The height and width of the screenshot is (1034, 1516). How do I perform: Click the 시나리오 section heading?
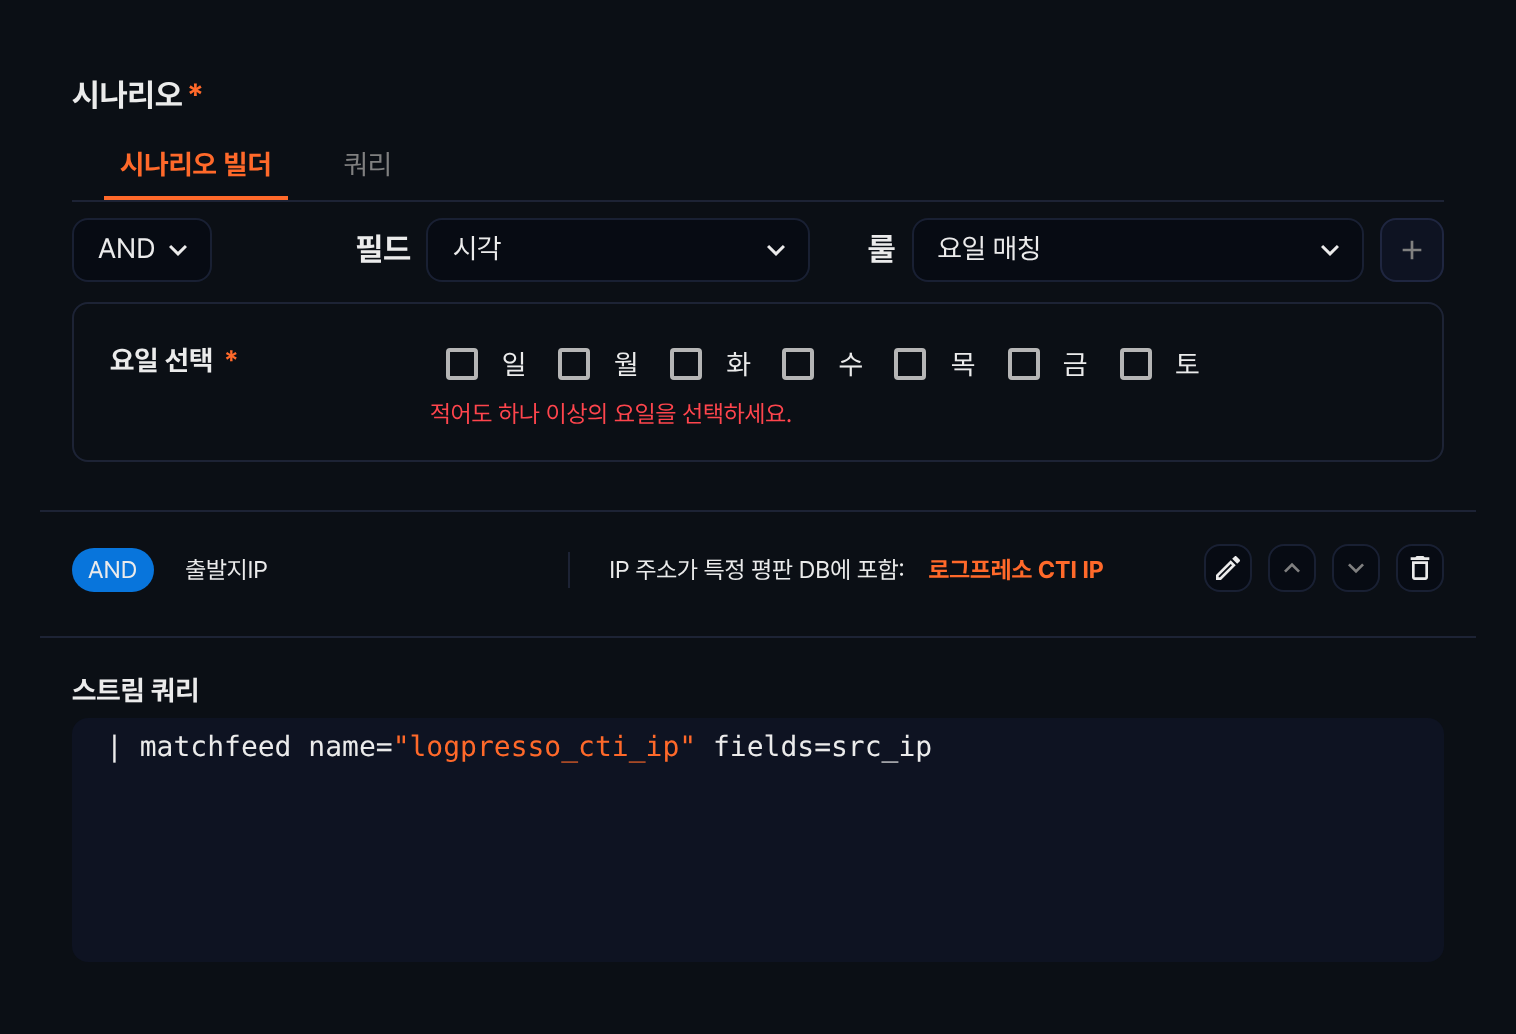pyautogui.click(x=128, y=95)
